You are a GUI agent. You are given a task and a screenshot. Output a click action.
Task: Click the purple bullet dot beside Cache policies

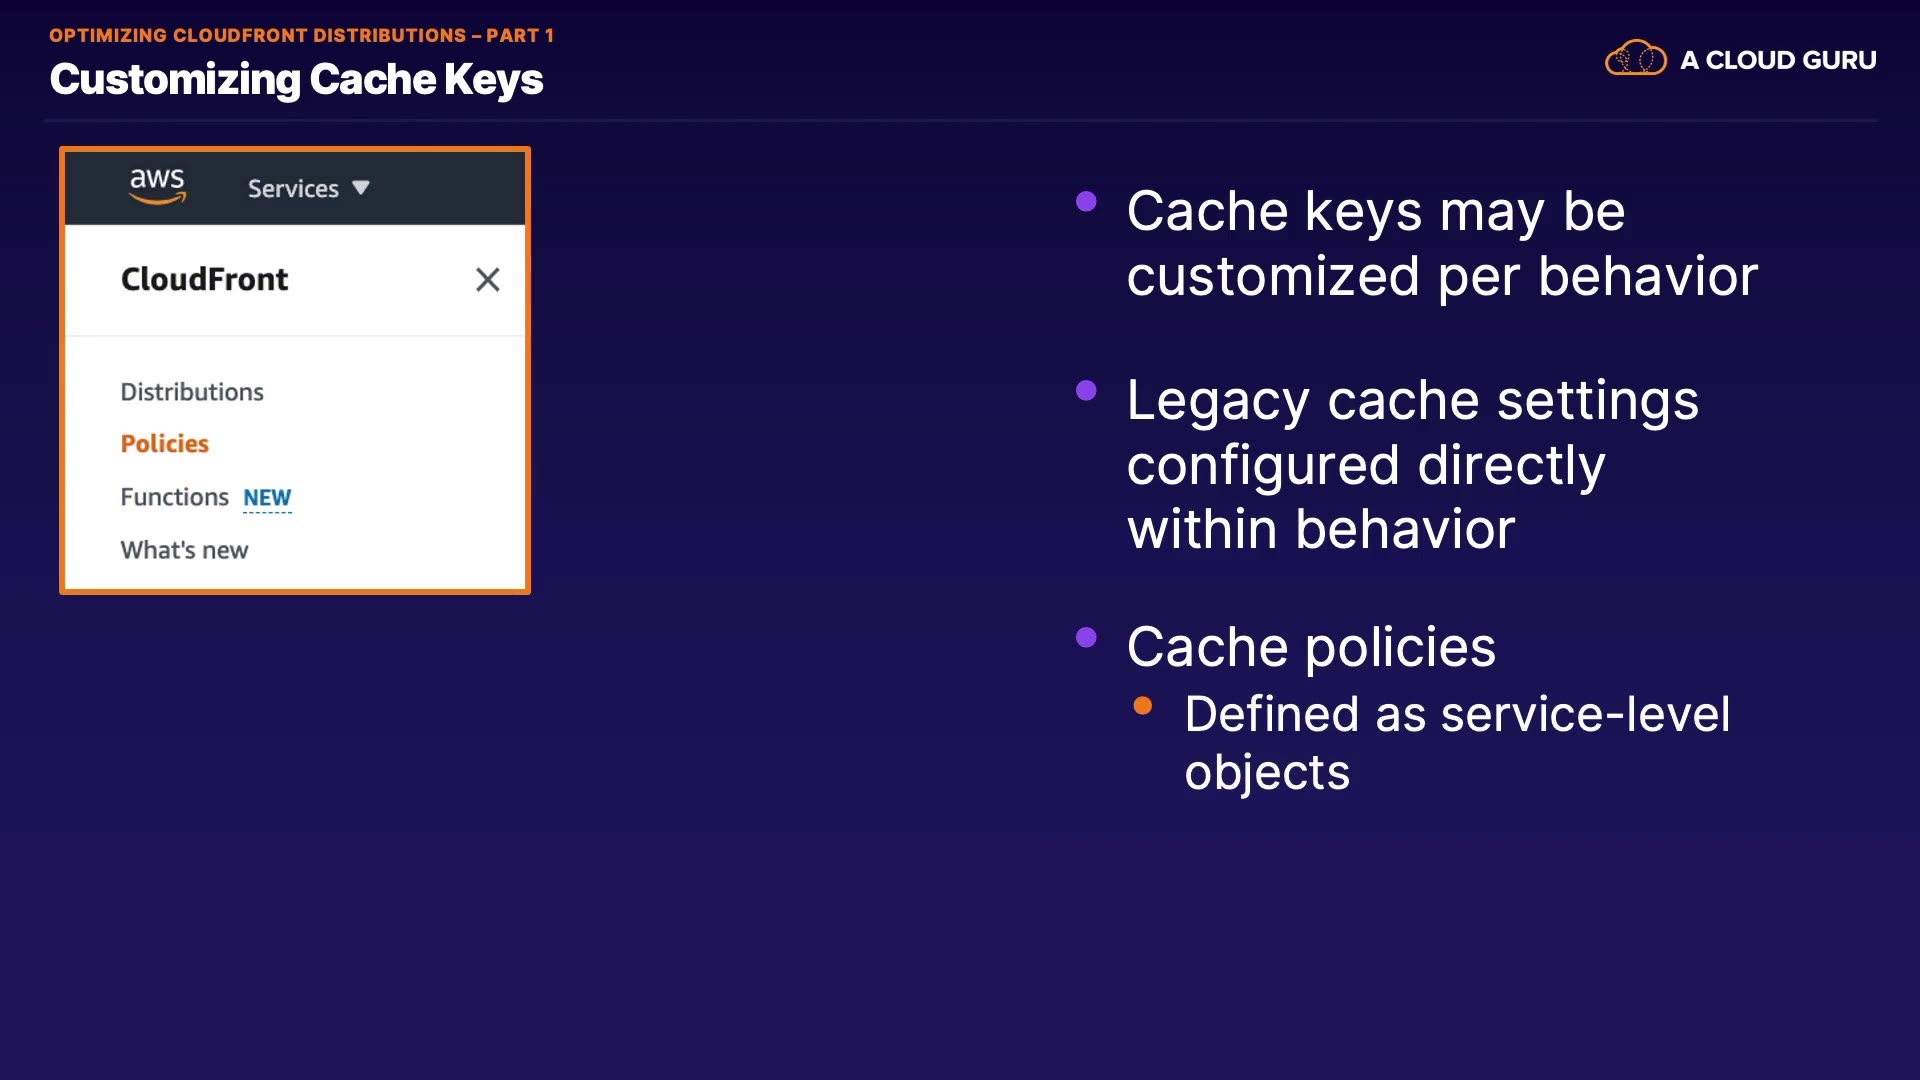click(1086, 638)
